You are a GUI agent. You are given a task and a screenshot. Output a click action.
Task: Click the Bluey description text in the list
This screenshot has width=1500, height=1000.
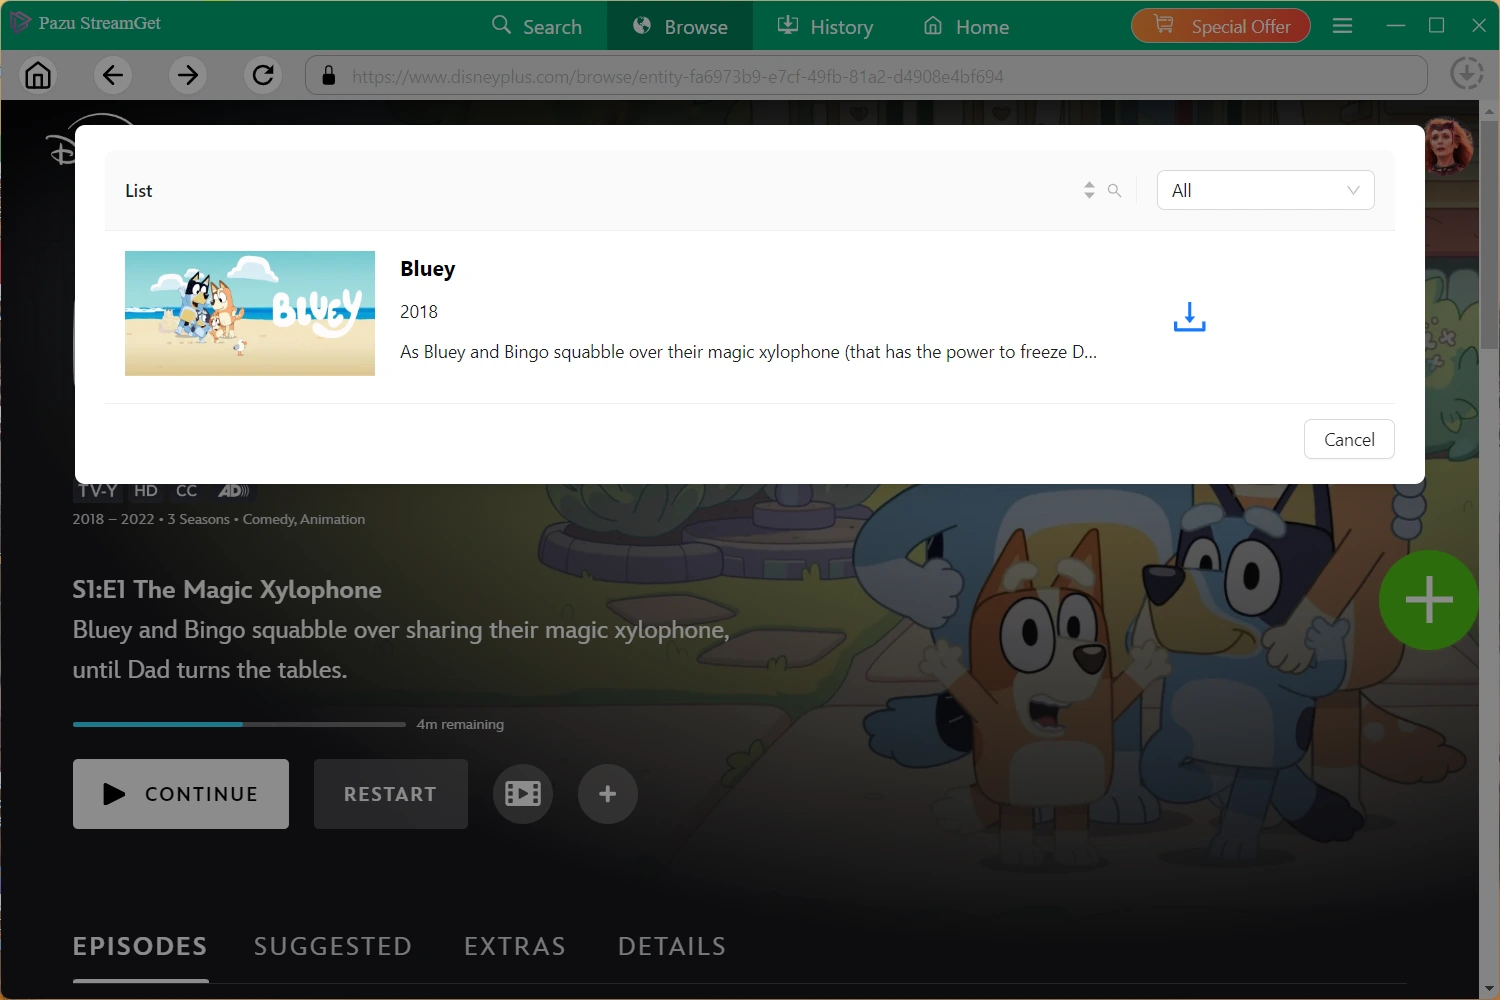748,352
